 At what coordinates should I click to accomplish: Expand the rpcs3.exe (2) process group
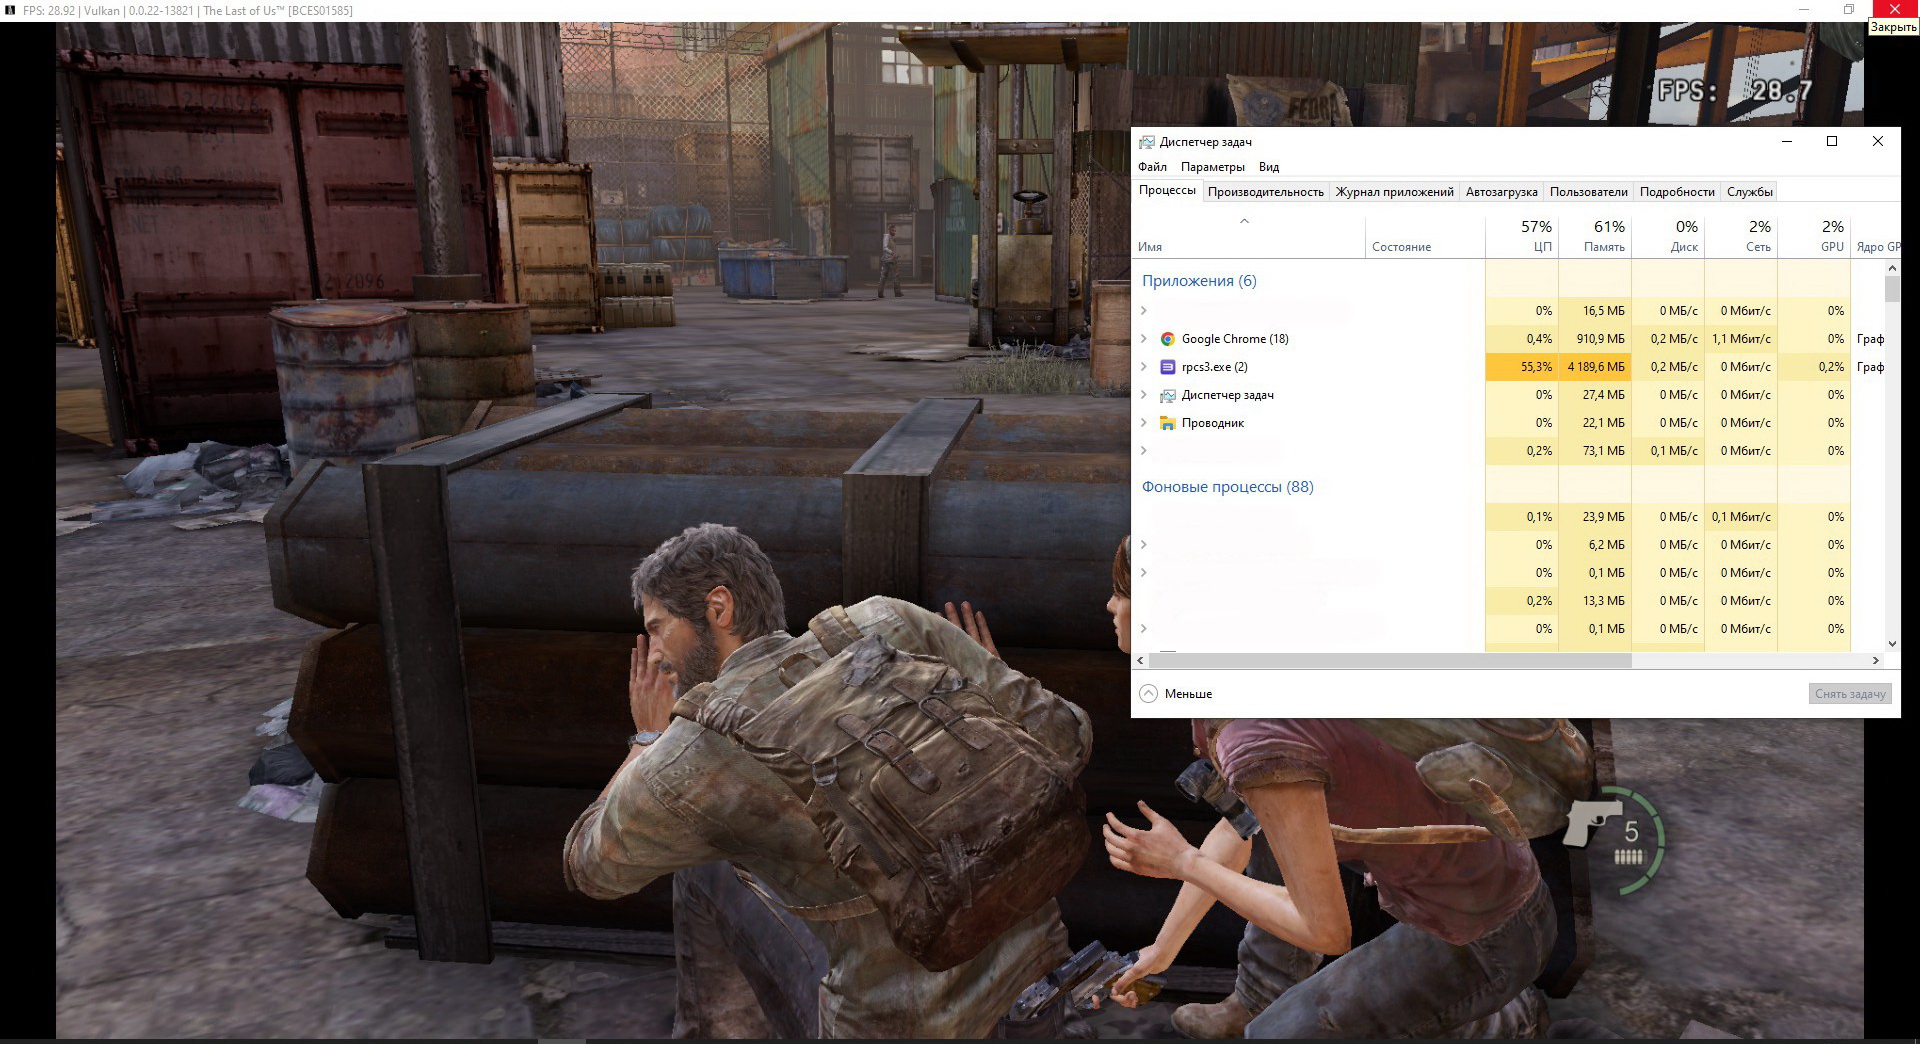point(1144,367)
